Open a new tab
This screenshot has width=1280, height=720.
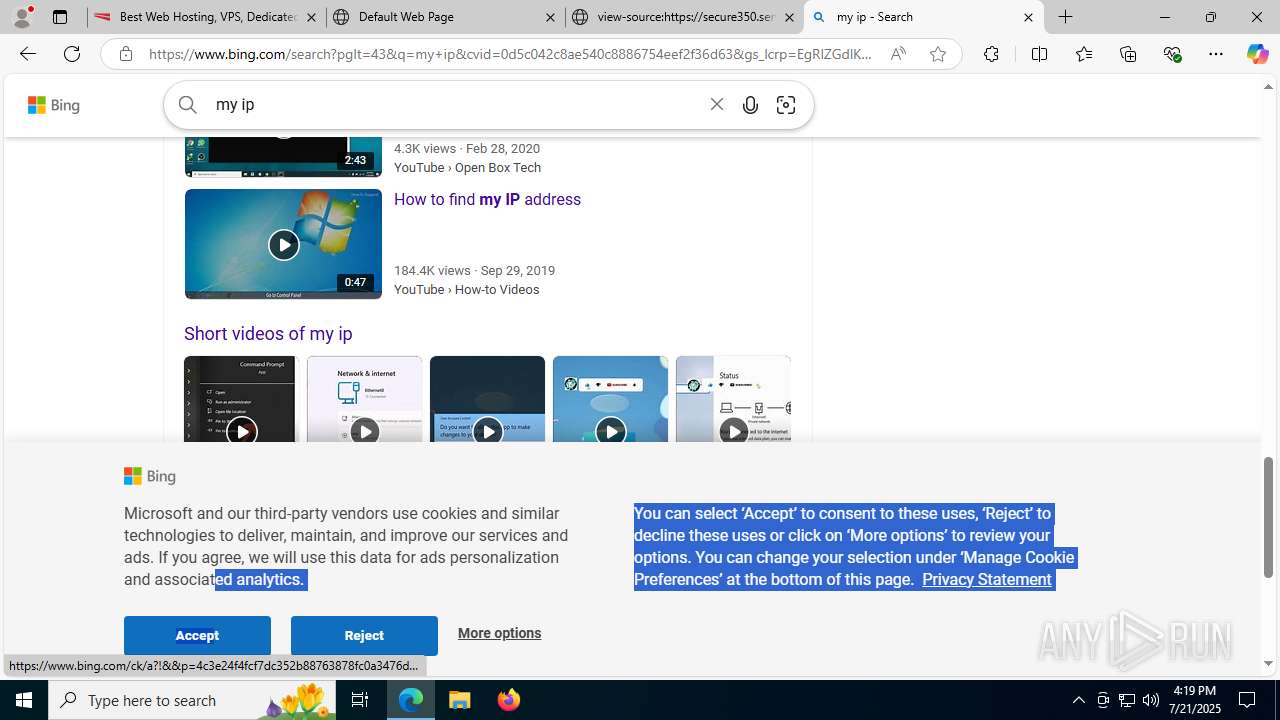click(x=1066, y=17)
